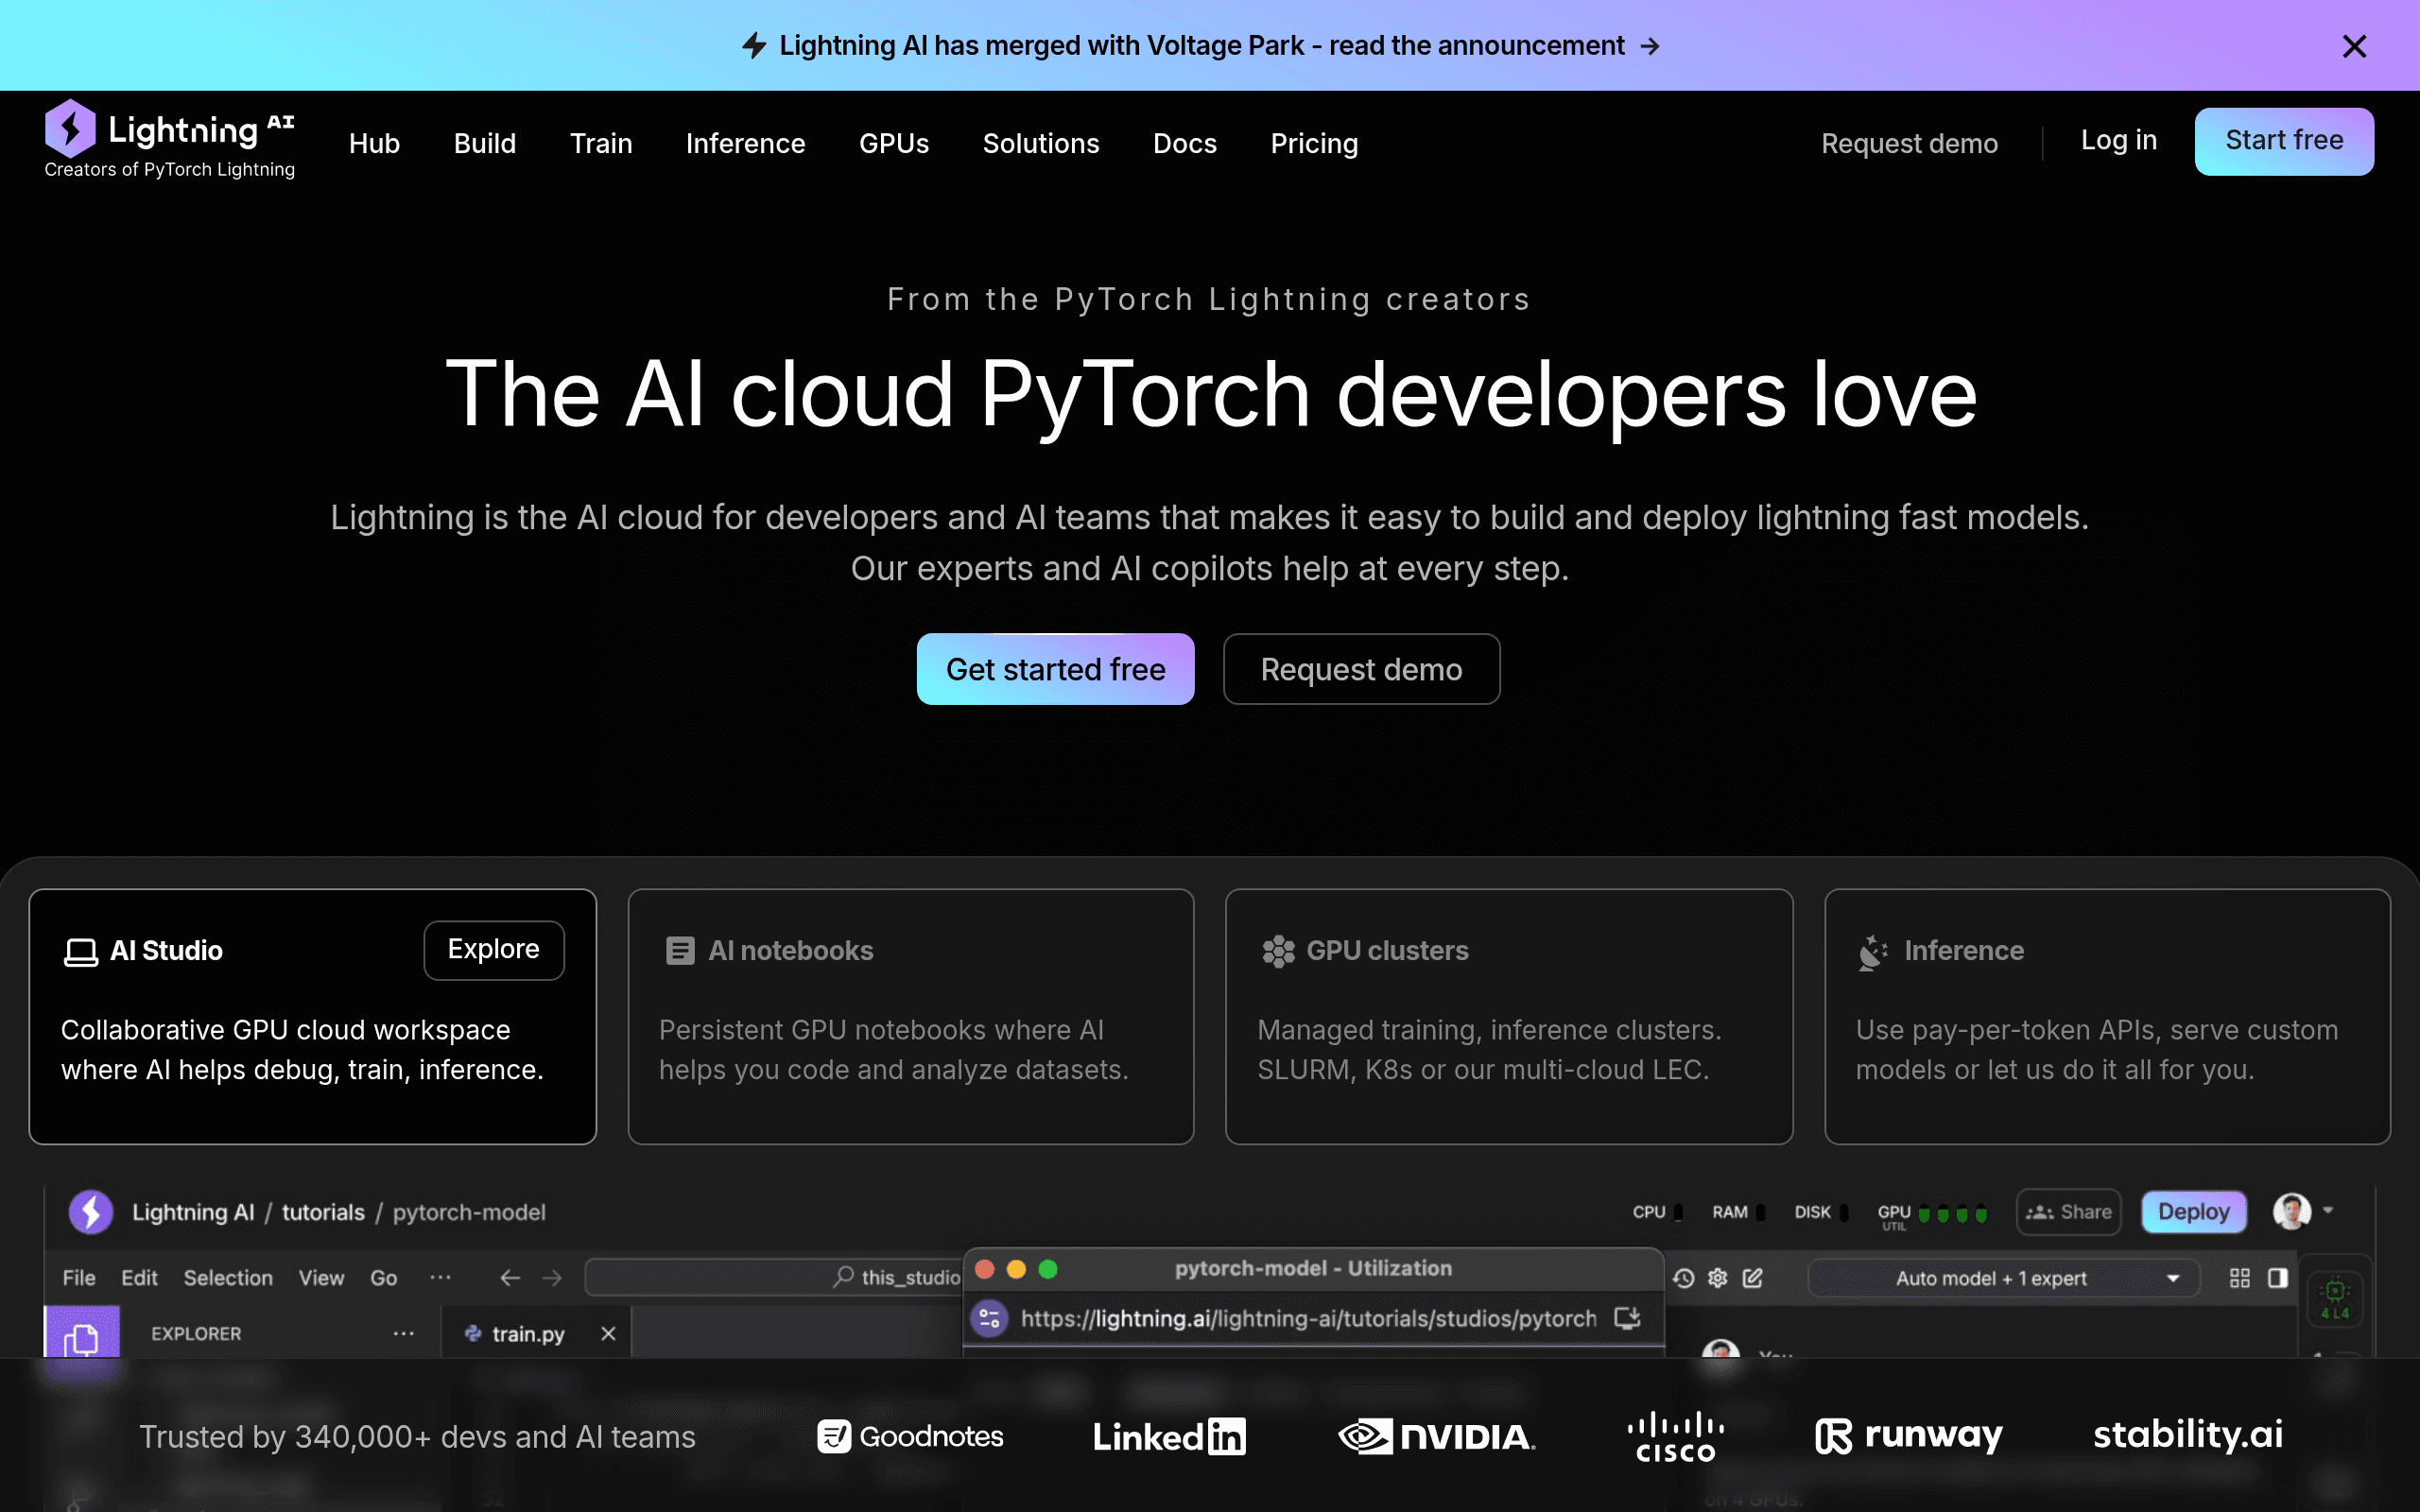The image size is (2420, 1512).
Task: Open the Auto model + 1 expert dropdown
Action: pos(2003,1278)
